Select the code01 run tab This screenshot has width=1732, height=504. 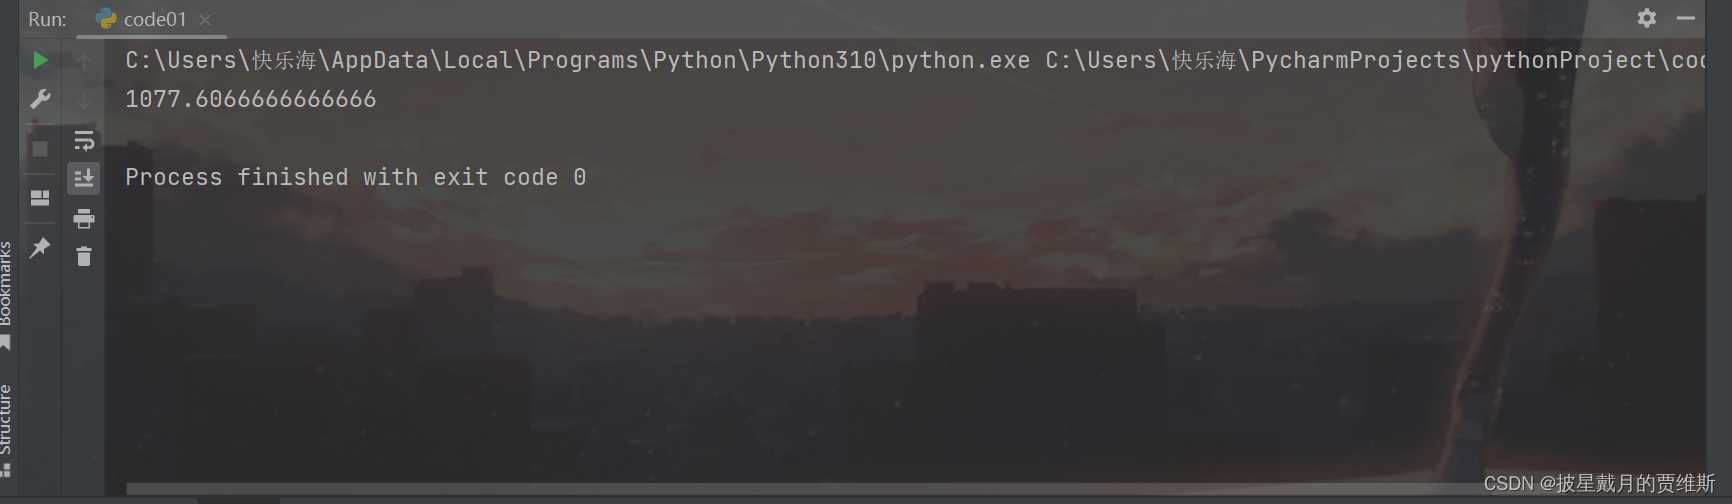coord(154,20)
